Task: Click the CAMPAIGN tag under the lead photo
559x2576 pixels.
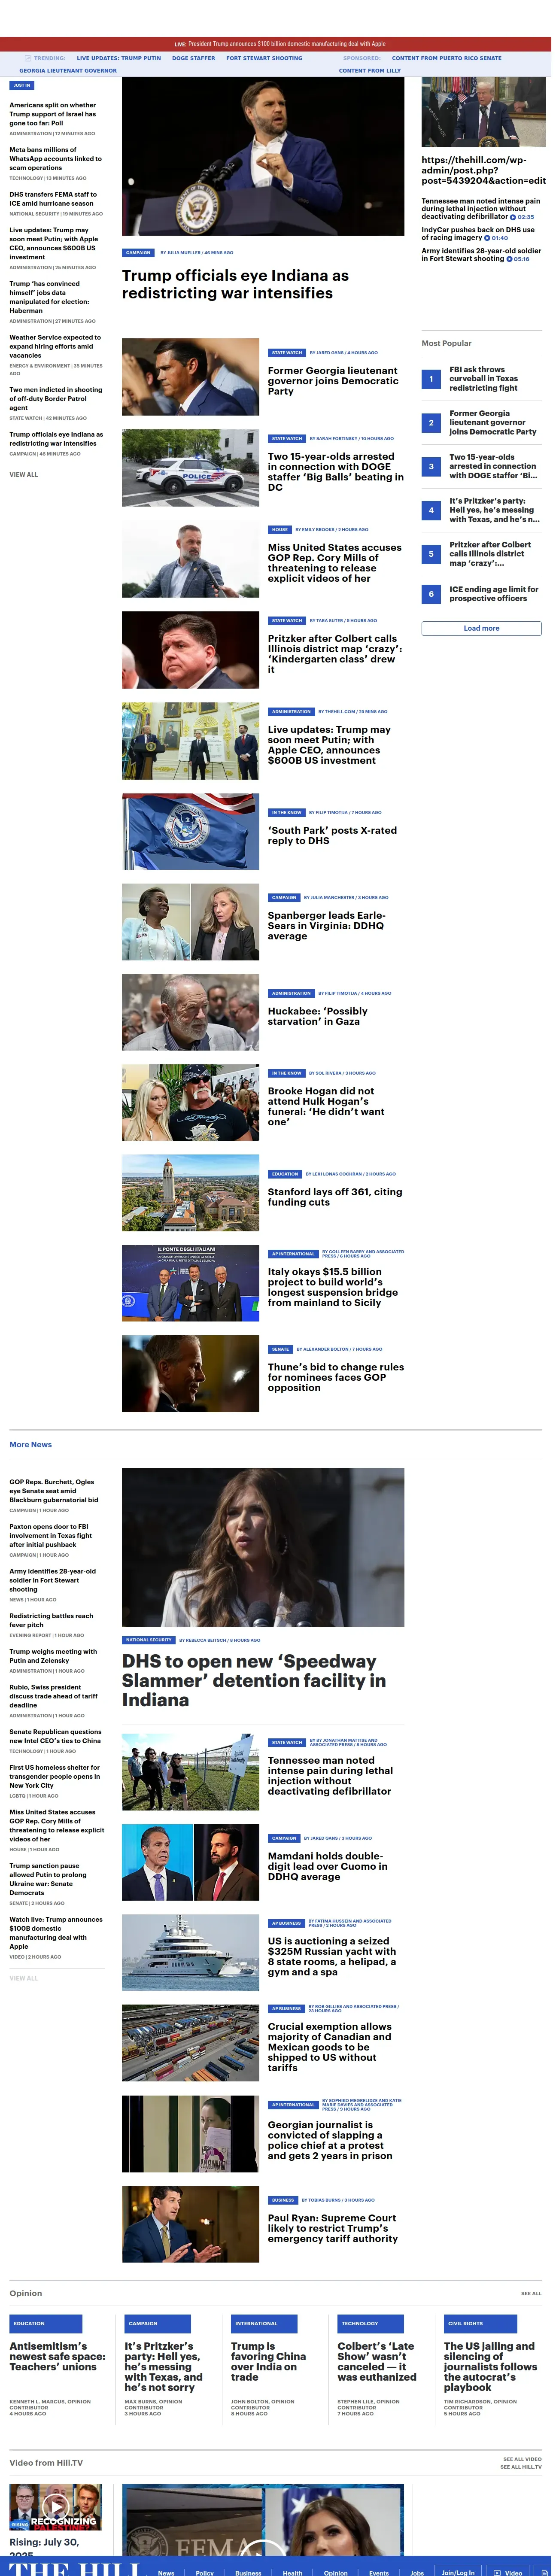Action: 138,253
